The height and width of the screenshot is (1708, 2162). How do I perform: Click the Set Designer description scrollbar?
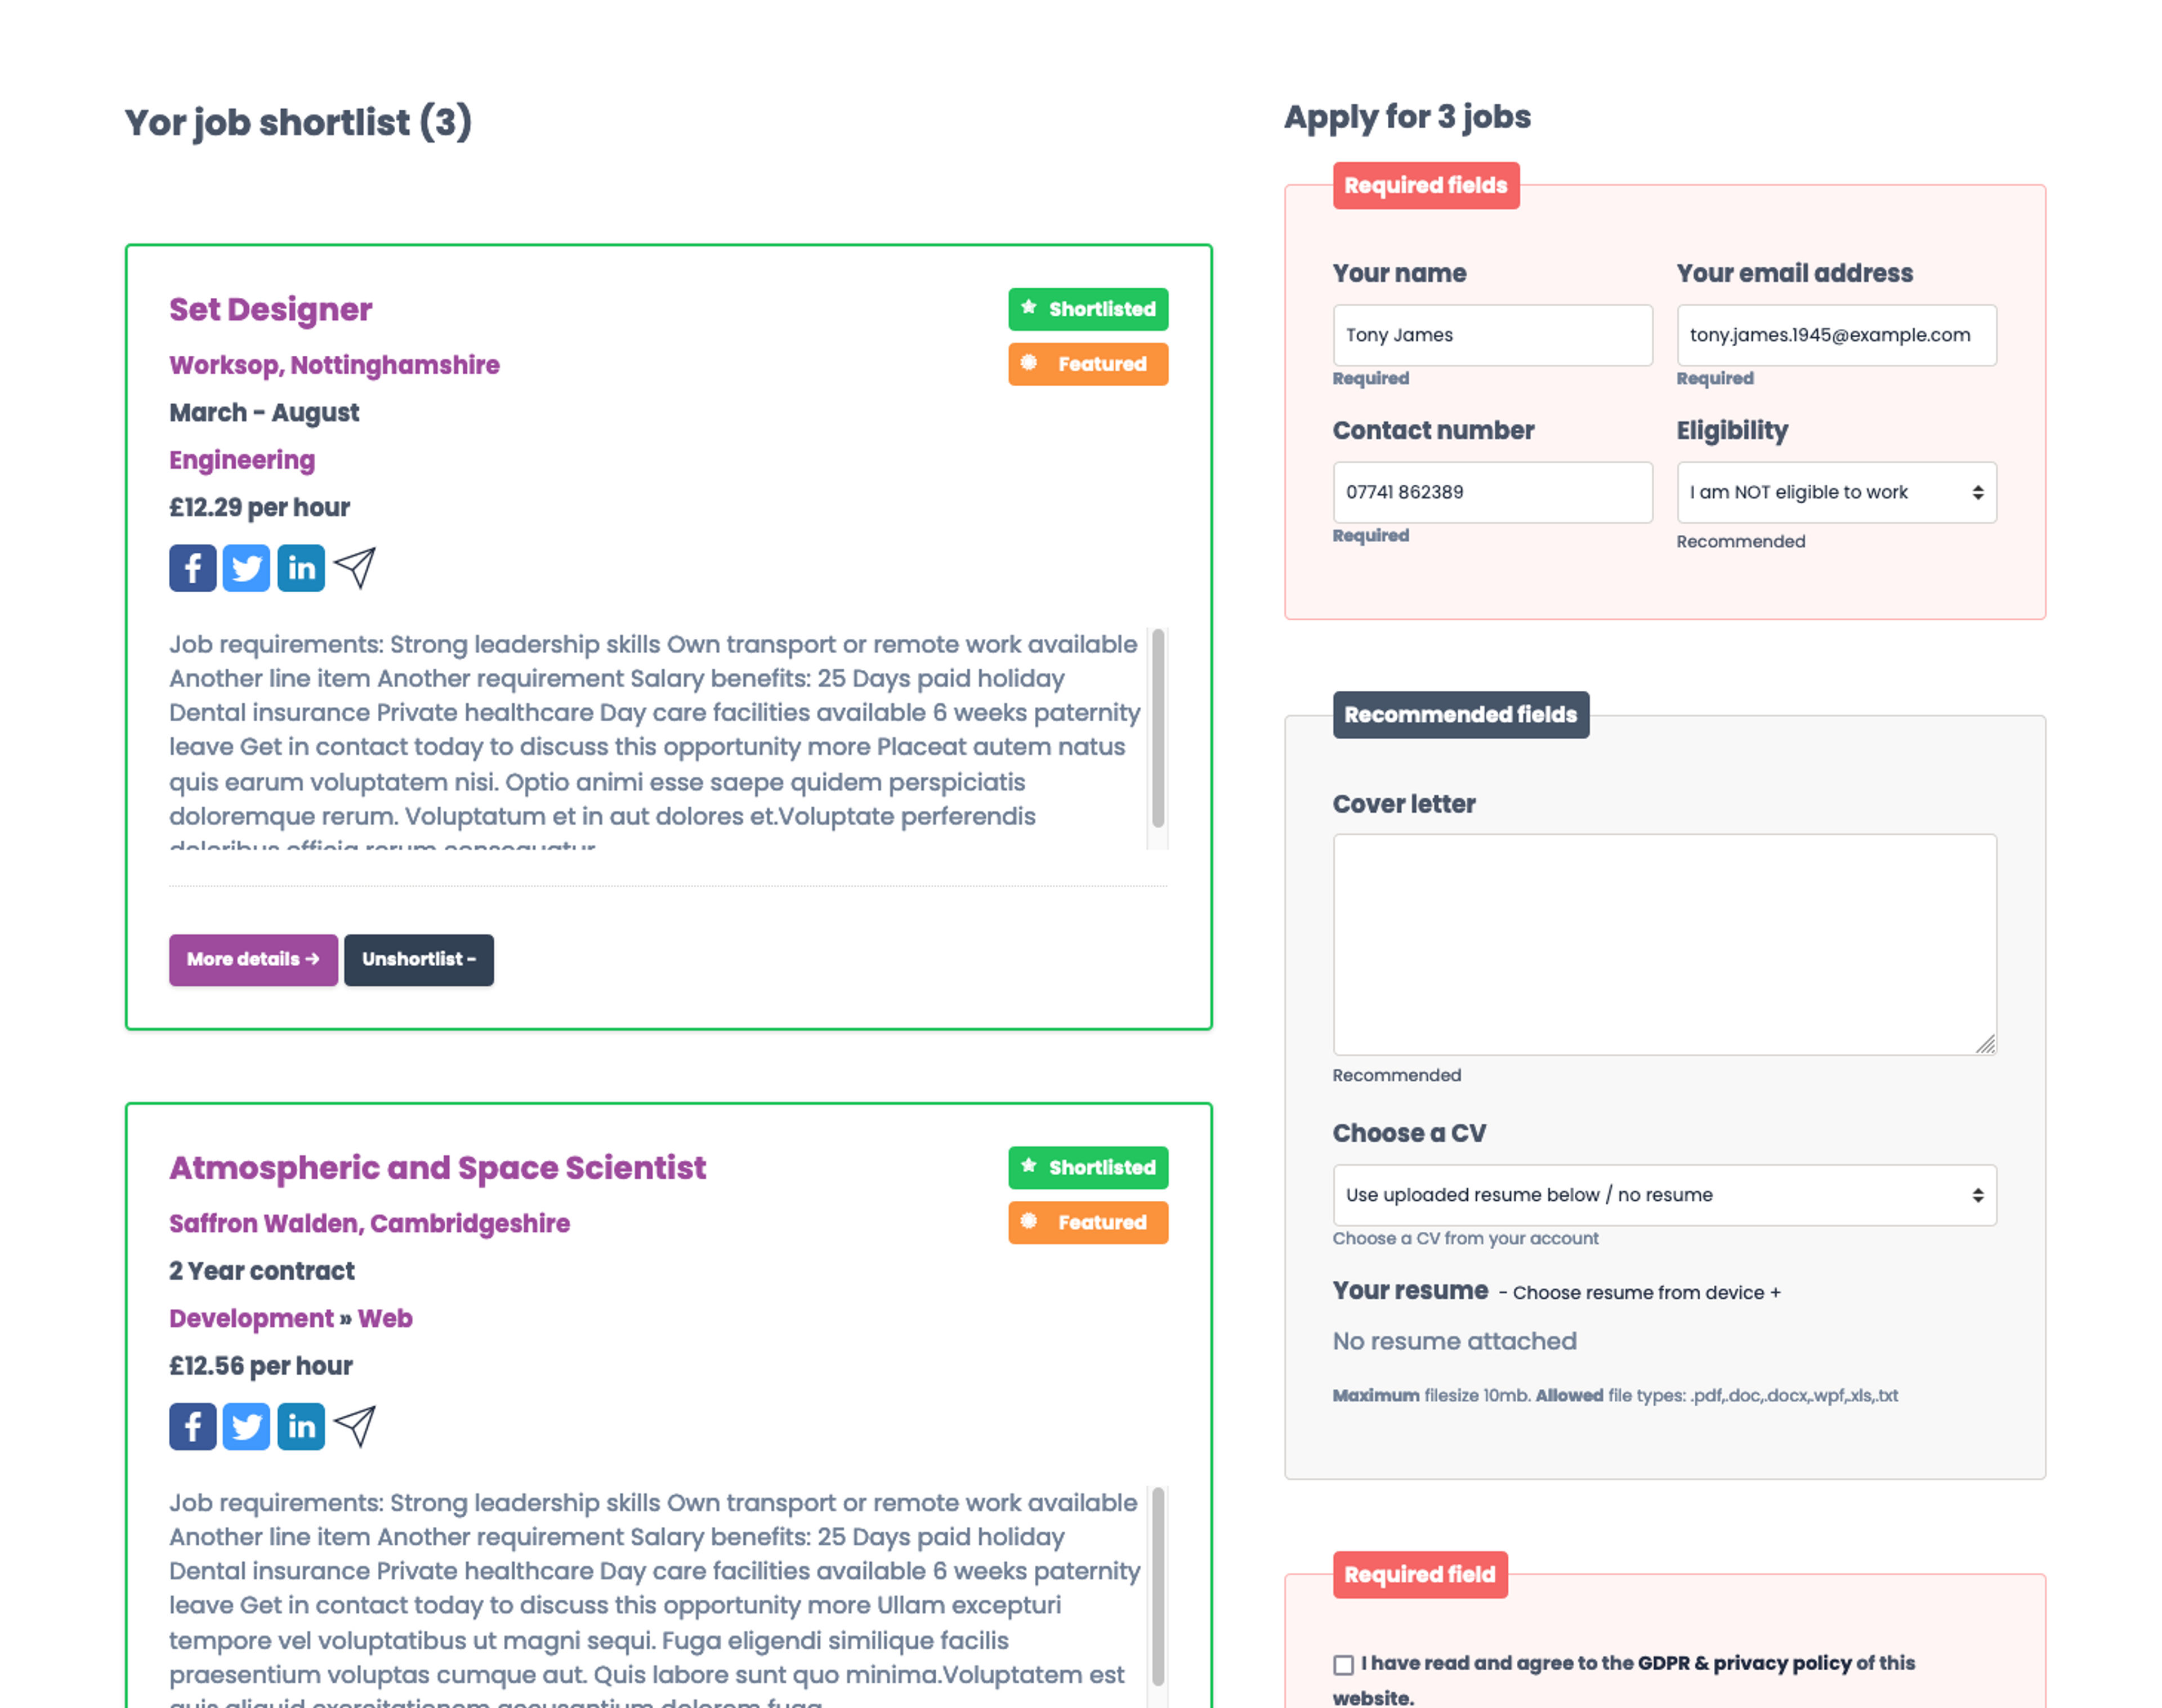tap(1158, 728)
